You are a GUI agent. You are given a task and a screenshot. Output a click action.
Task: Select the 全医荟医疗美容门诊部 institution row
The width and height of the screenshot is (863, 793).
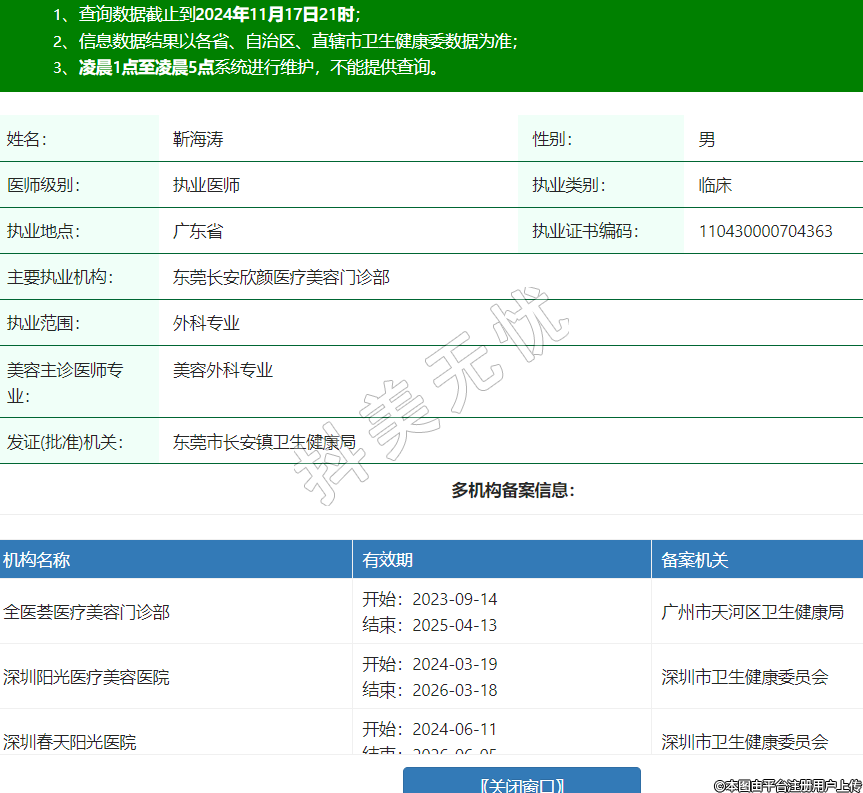tap(87, 612)
